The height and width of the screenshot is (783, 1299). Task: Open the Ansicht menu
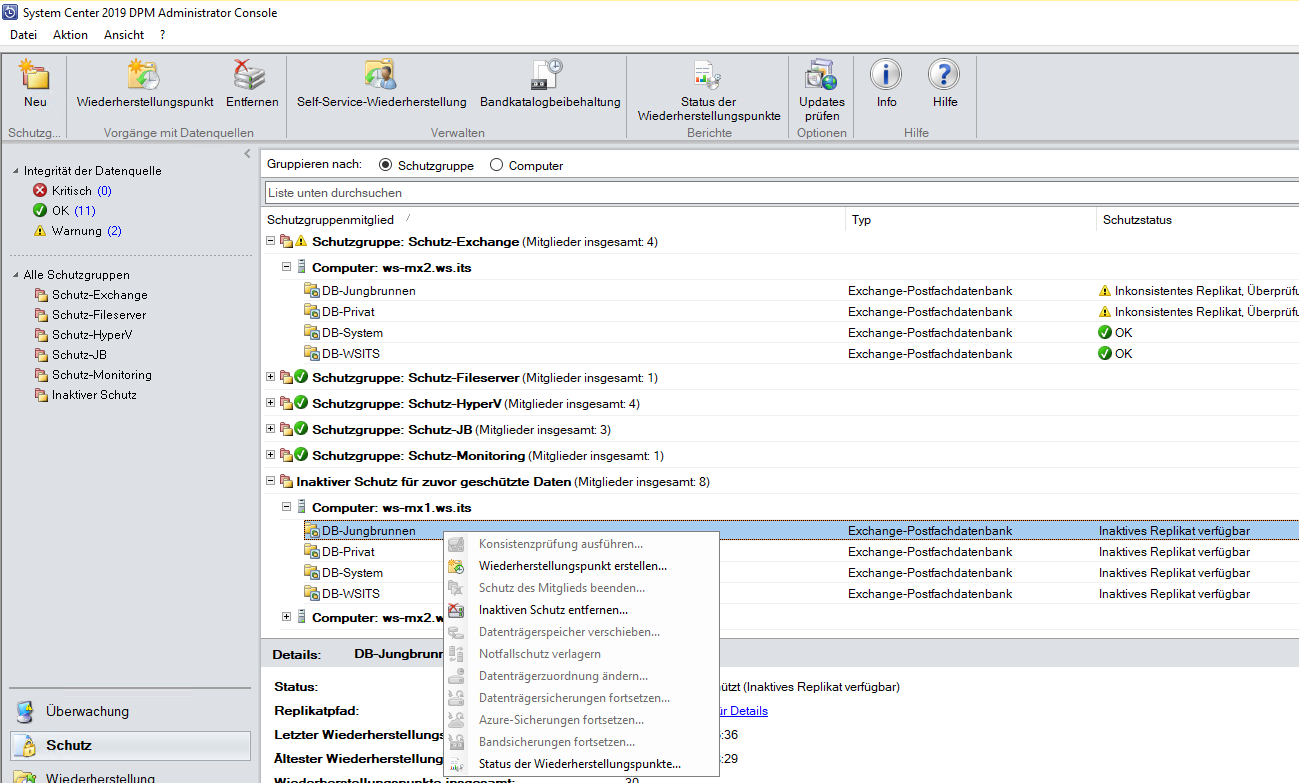124,35
